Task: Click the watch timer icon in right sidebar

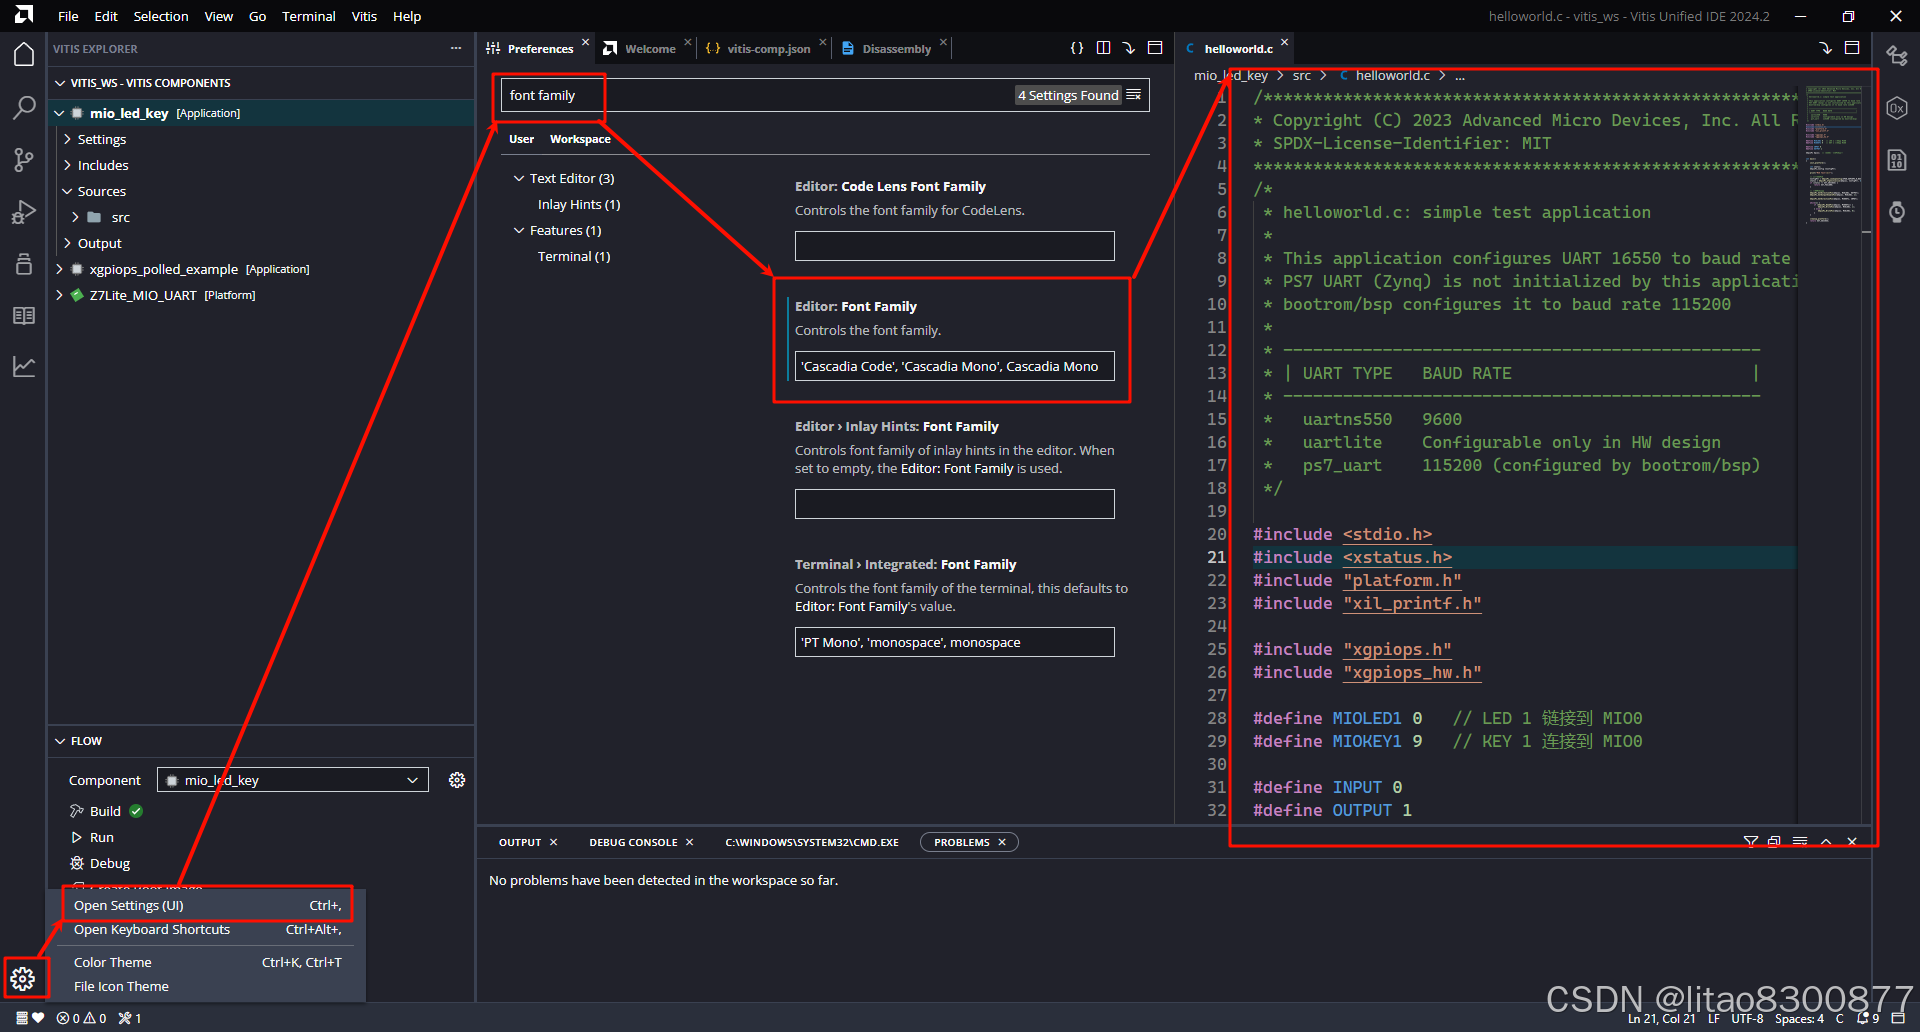Action: click(1897, 212)
